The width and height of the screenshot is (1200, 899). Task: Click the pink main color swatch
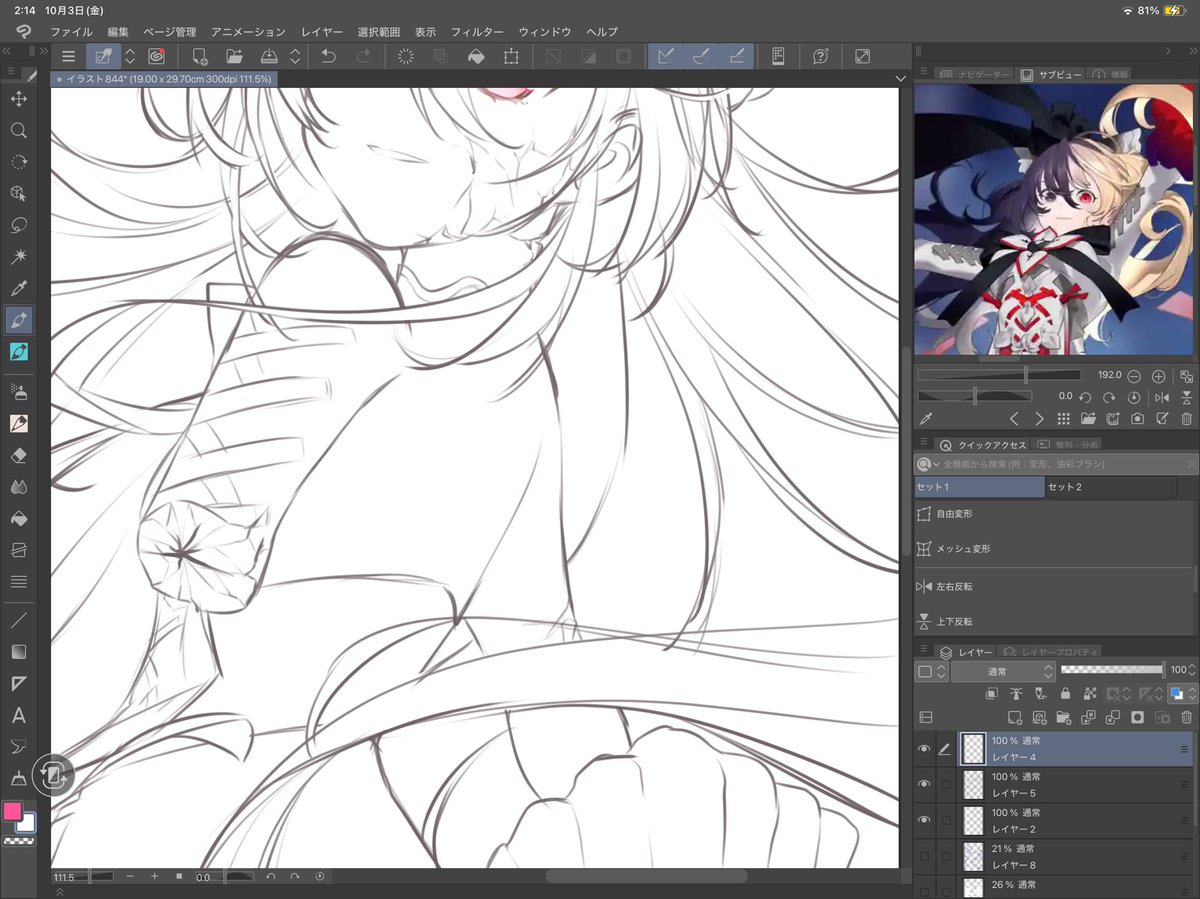click(12, 811)
